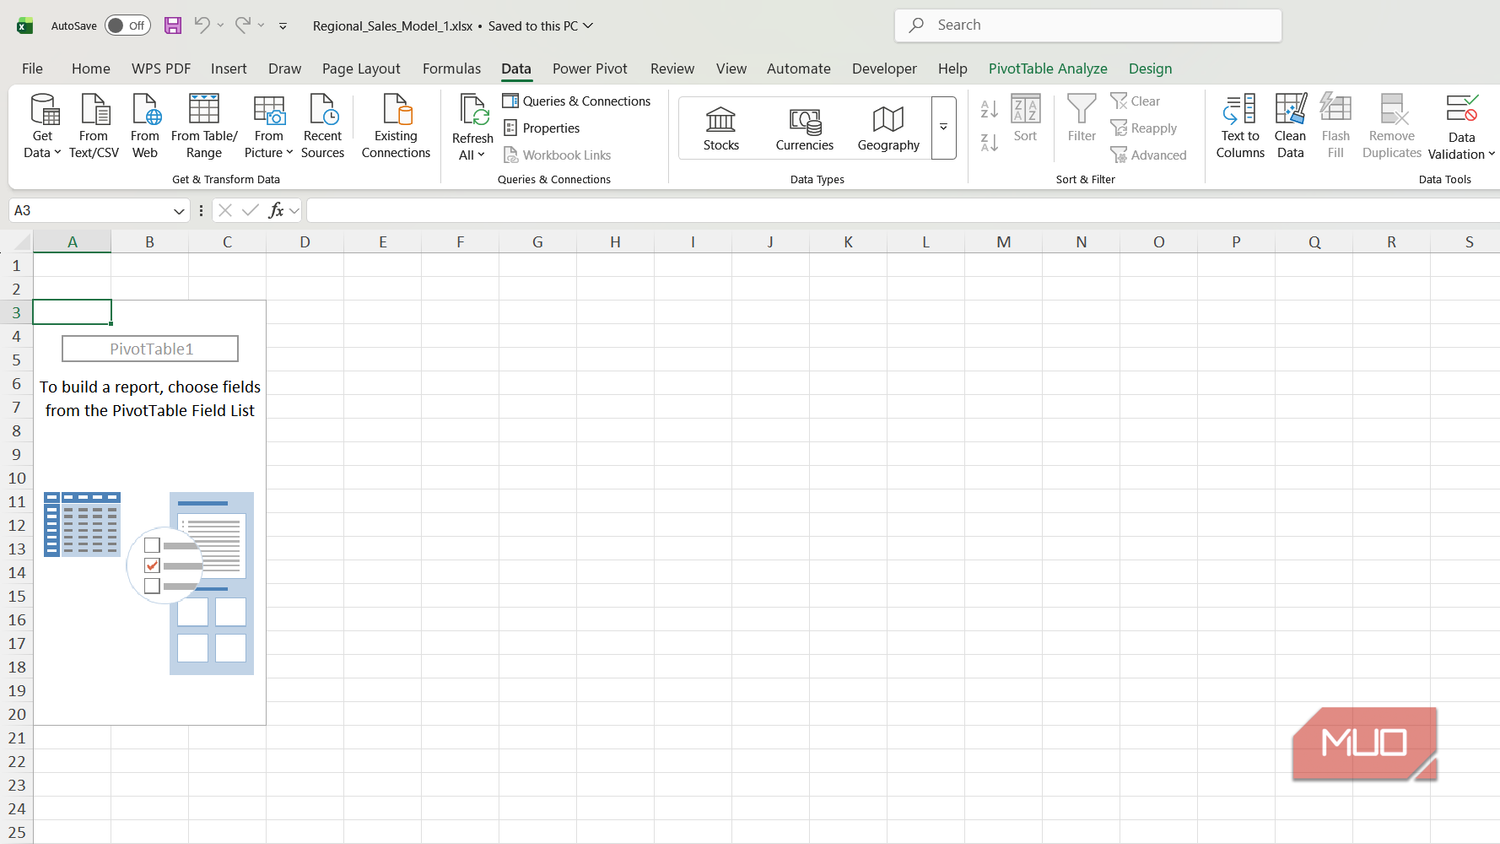
Task: Choose From Table/Range
Action: [x=204, y=126]
